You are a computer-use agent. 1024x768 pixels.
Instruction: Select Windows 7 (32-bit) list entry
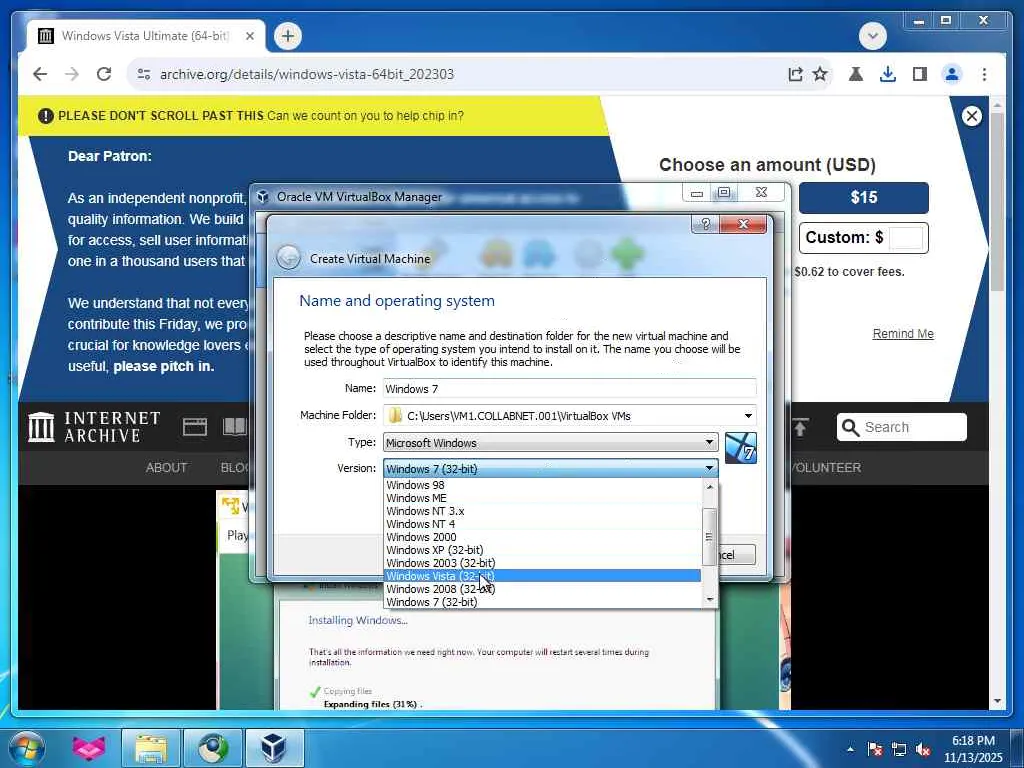tap(542, 602)
